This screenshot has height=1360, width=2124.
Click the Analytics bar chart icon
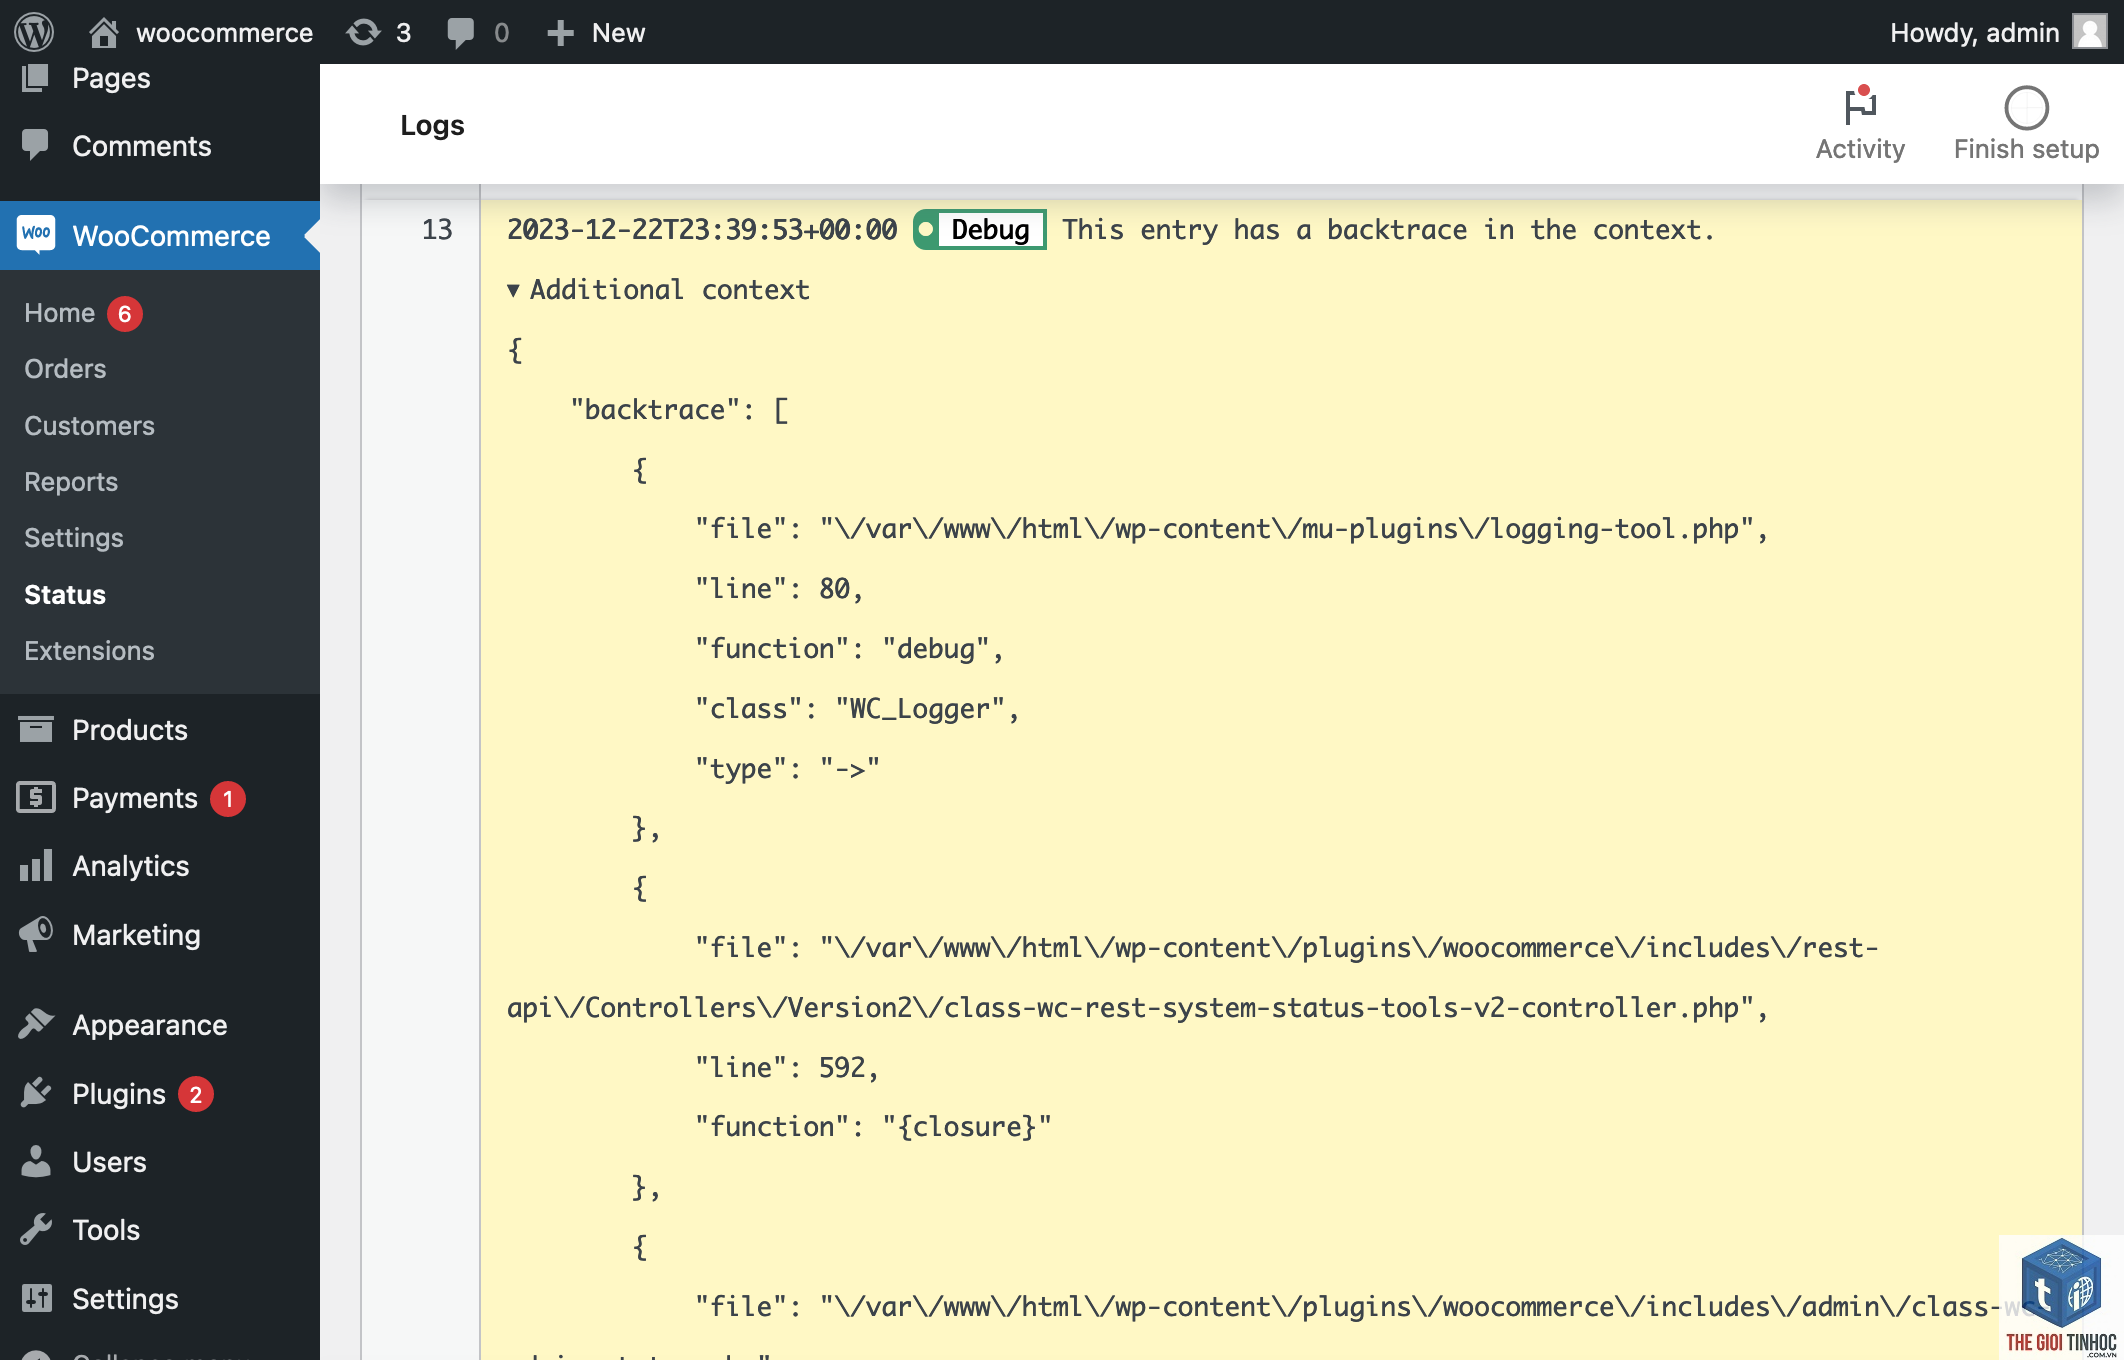click(35, 865)
